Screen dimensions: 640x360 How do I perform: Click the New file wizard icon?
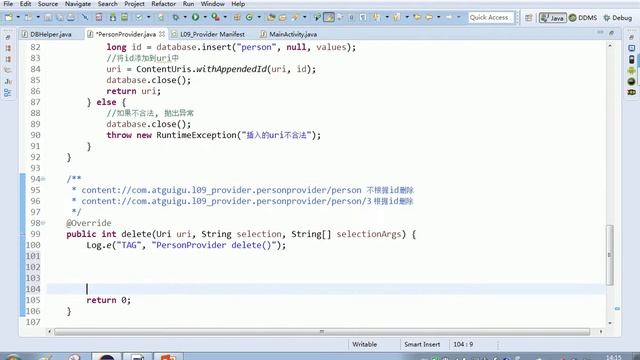(x=9, y=18)
